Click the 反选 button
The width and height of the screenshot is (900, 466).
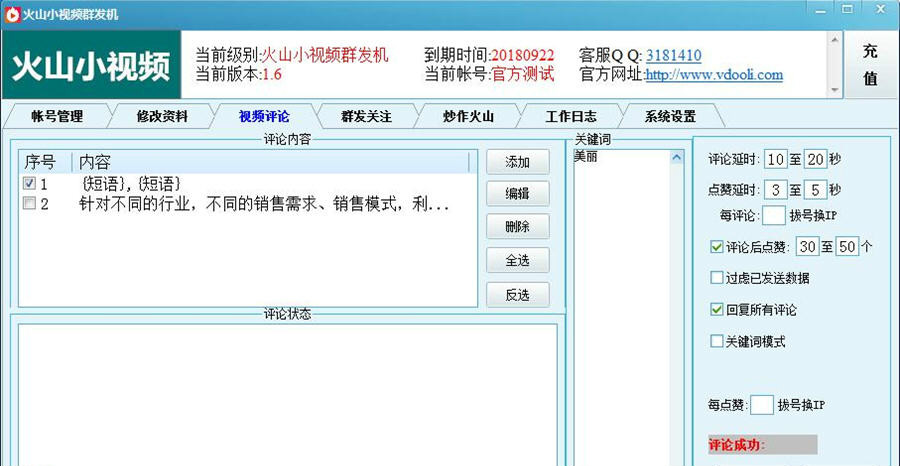[x=517, y=295]
